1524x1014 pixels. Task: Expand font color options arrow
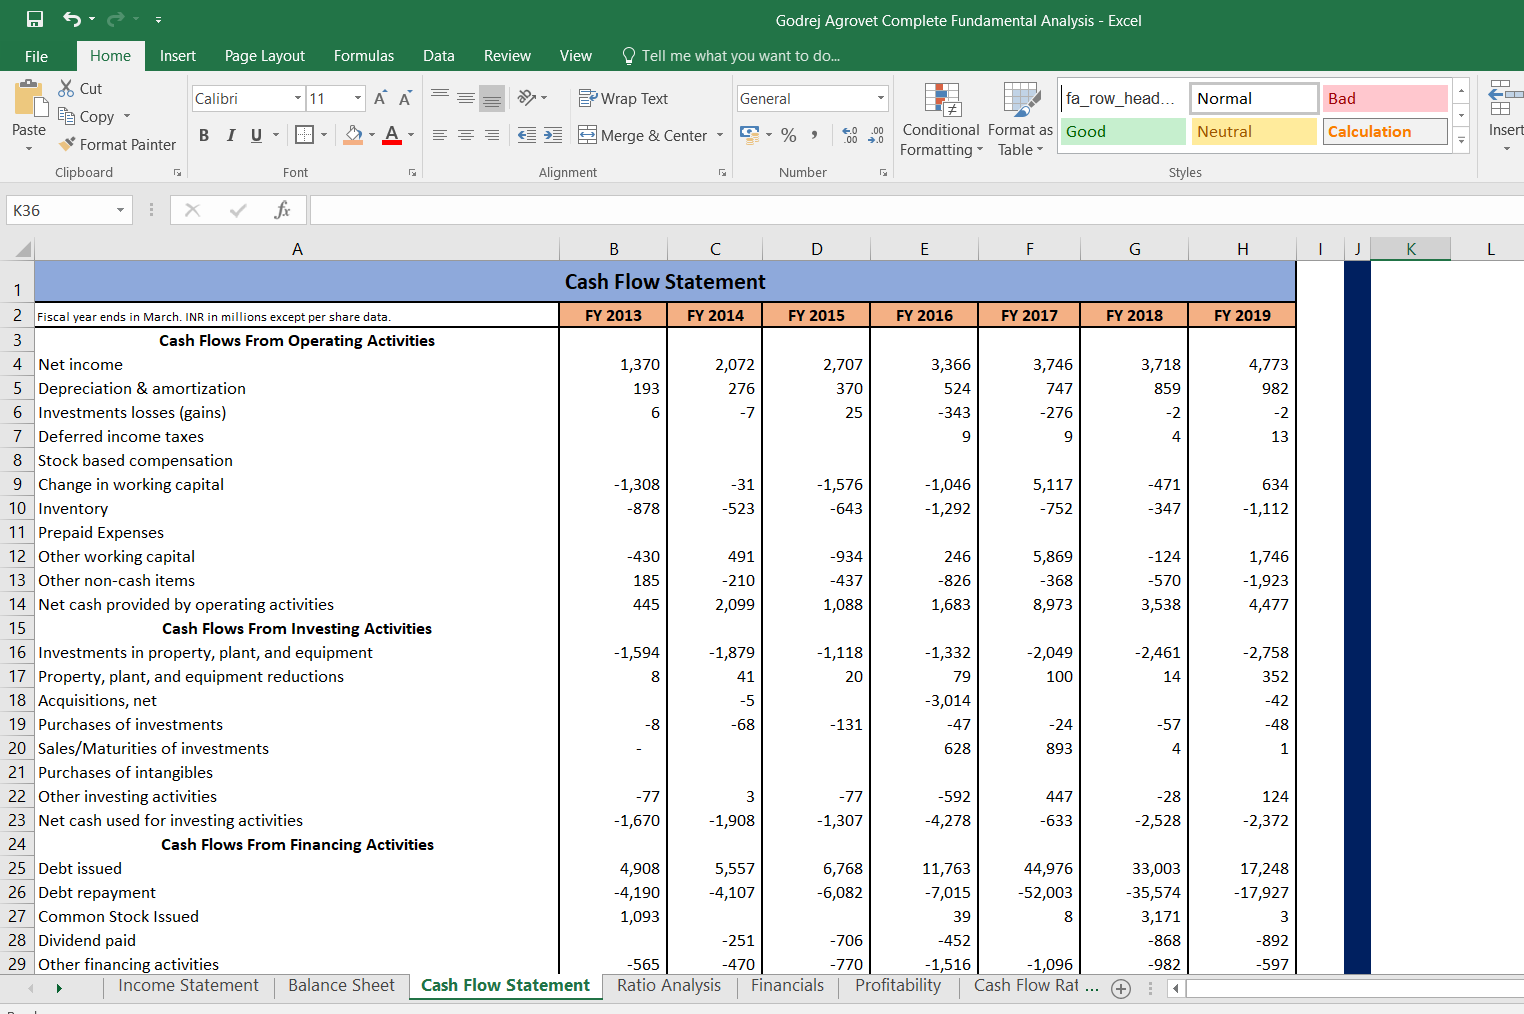(x=411, y=135)
